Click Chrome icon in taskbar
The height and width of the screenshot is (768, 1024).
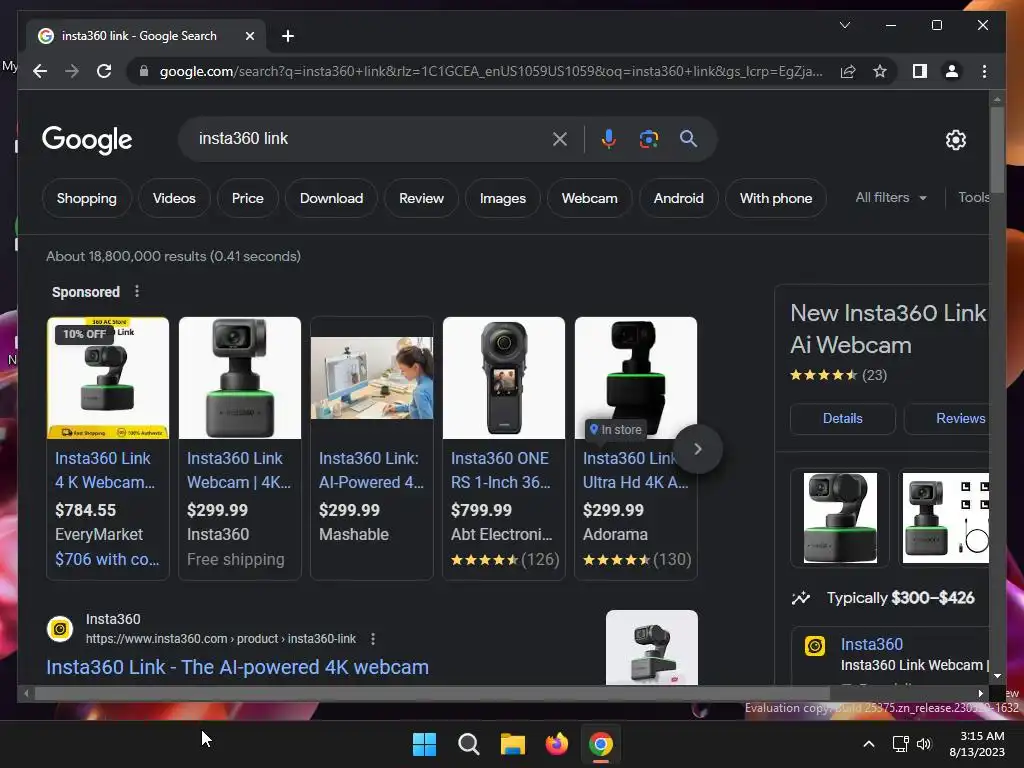click(x=601, y=744)
